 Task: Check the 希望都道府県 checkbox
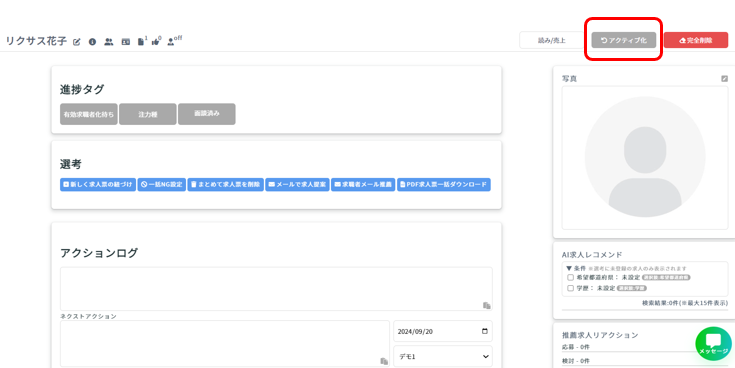click(570, 278)
